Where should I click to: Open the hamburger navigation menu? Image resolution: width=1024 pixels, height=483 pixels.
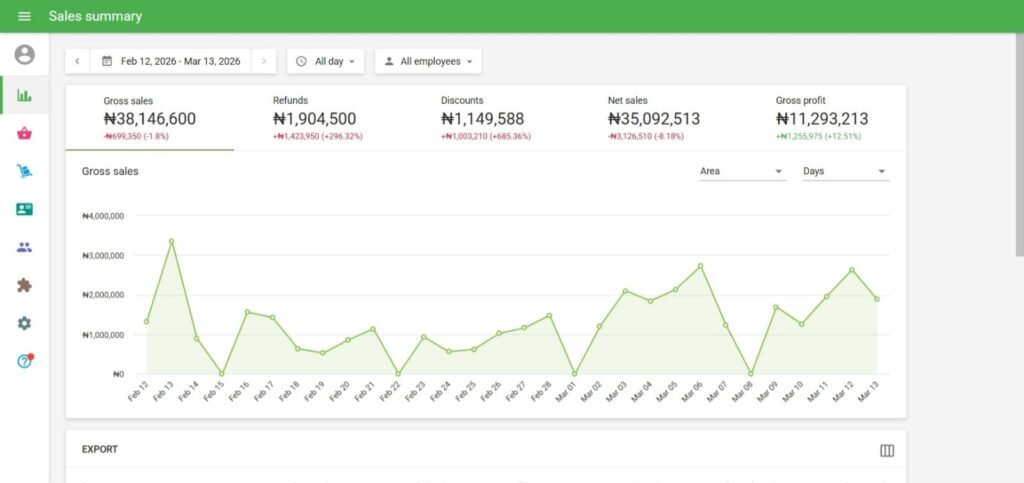[x=24, y=16]
